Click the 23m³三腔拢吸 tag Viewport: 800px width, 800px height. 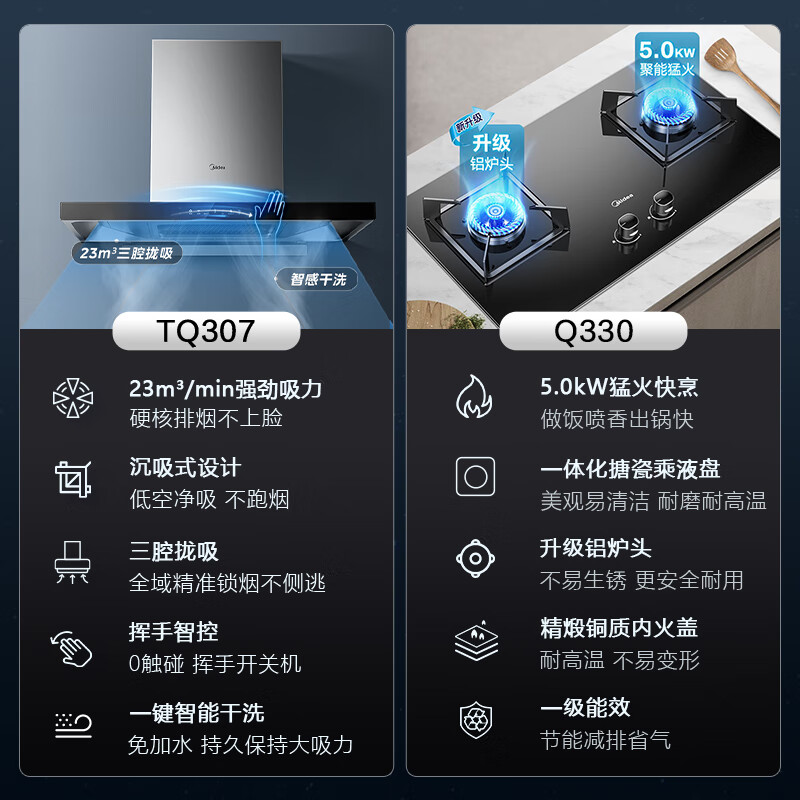pos(127,253)
